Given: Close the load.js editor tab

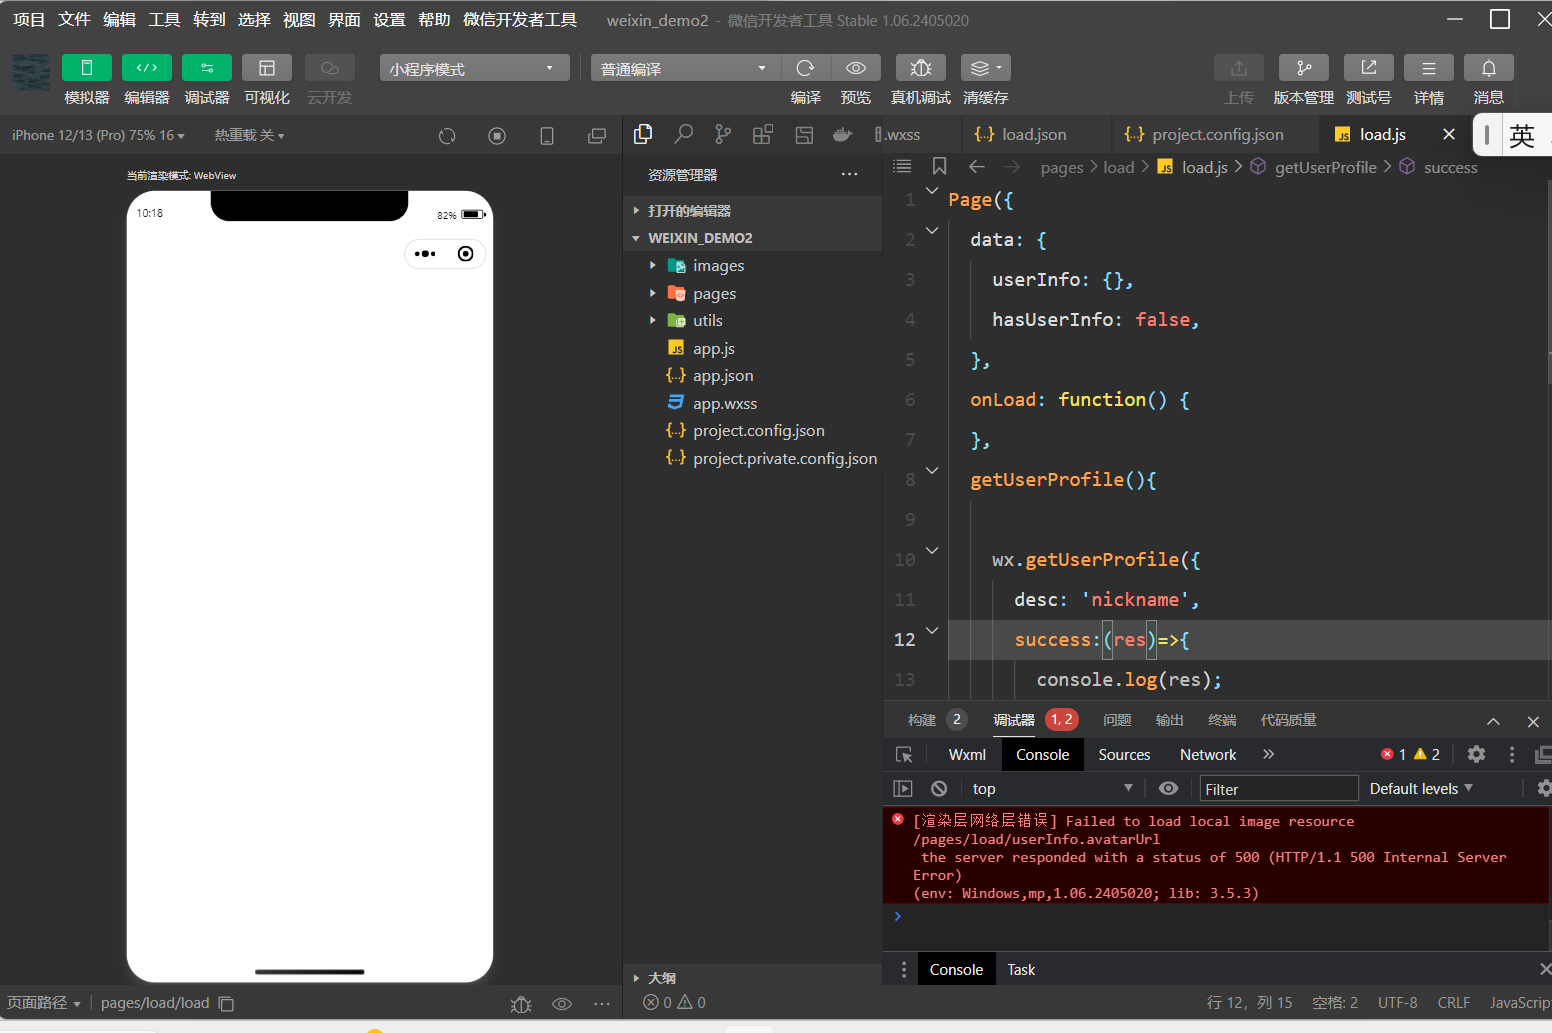Looking at the screenshot, I should coord(1449,134).
